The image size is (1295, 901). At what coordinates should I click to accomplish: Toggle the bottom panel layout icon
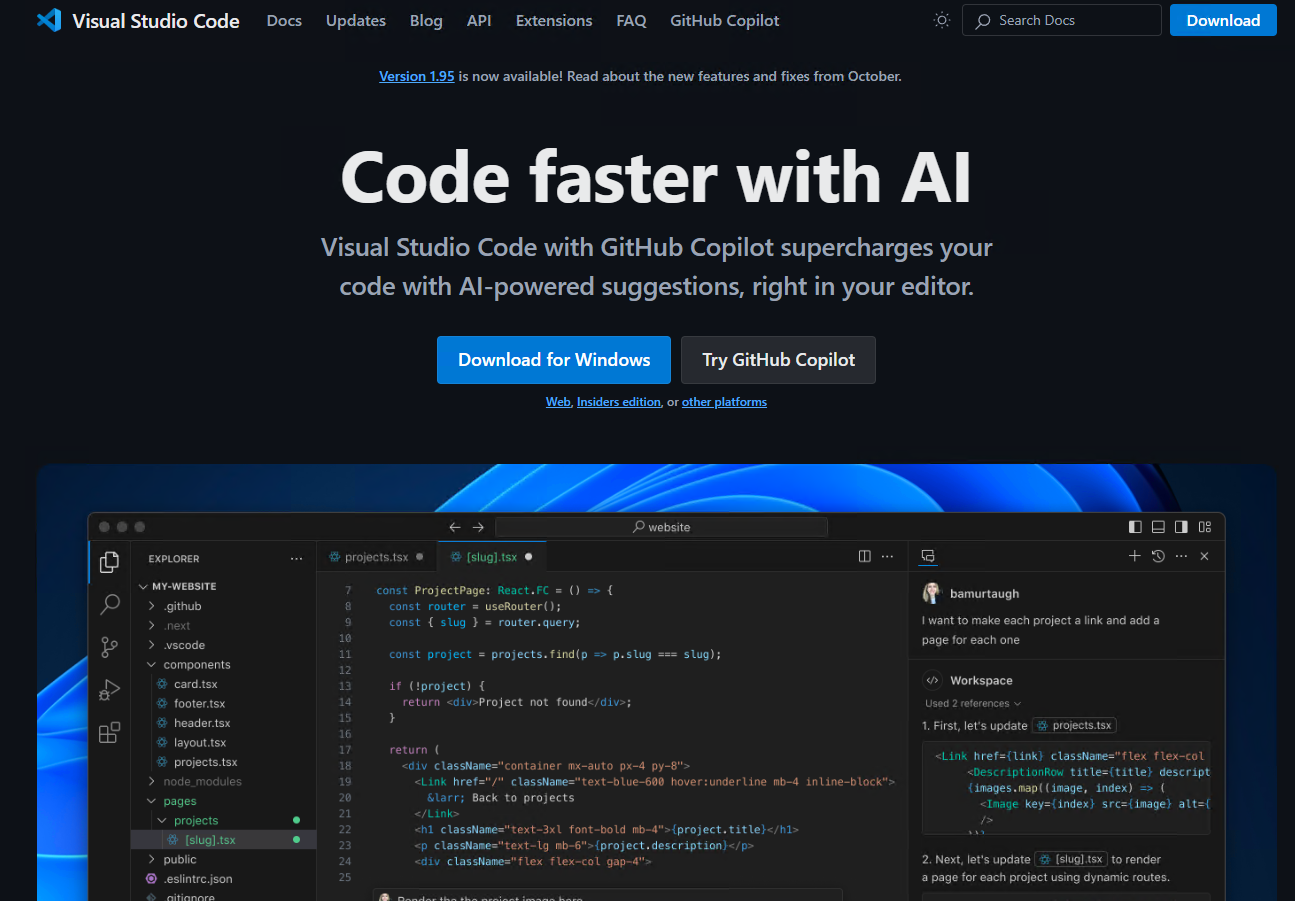(1158, 527)
